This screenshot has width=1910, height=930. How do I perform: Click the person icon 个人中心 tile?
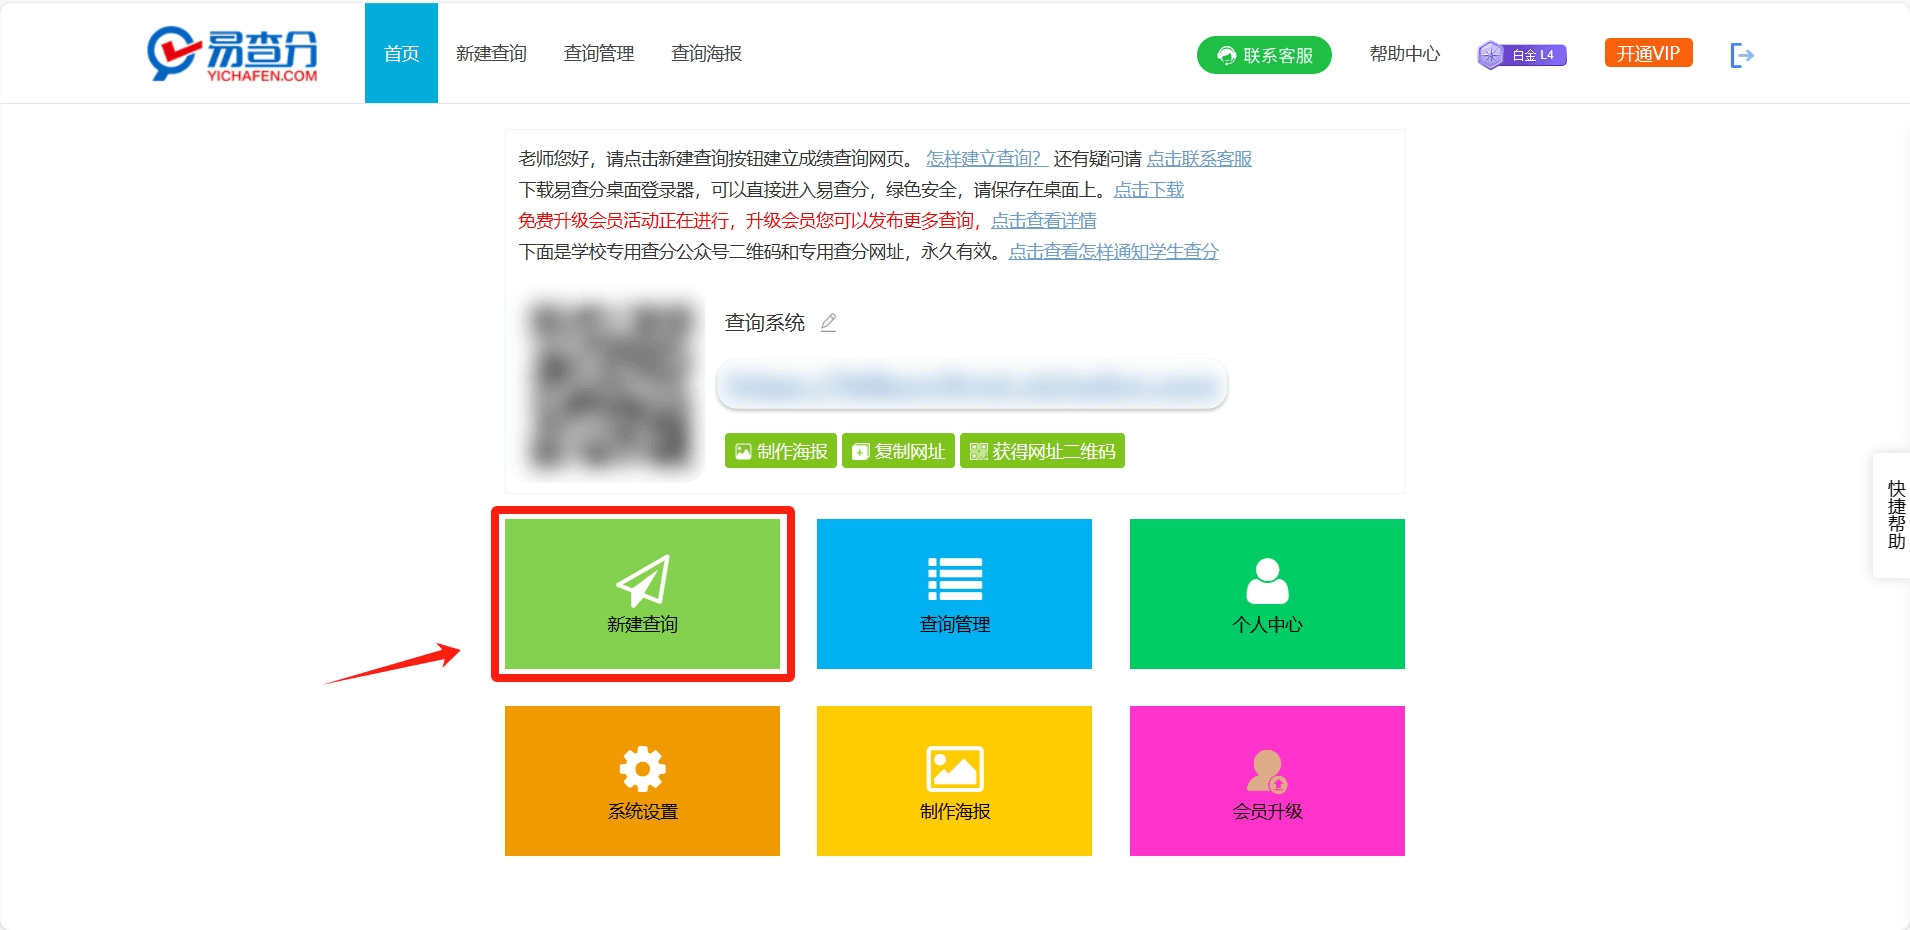[1267, 594]
